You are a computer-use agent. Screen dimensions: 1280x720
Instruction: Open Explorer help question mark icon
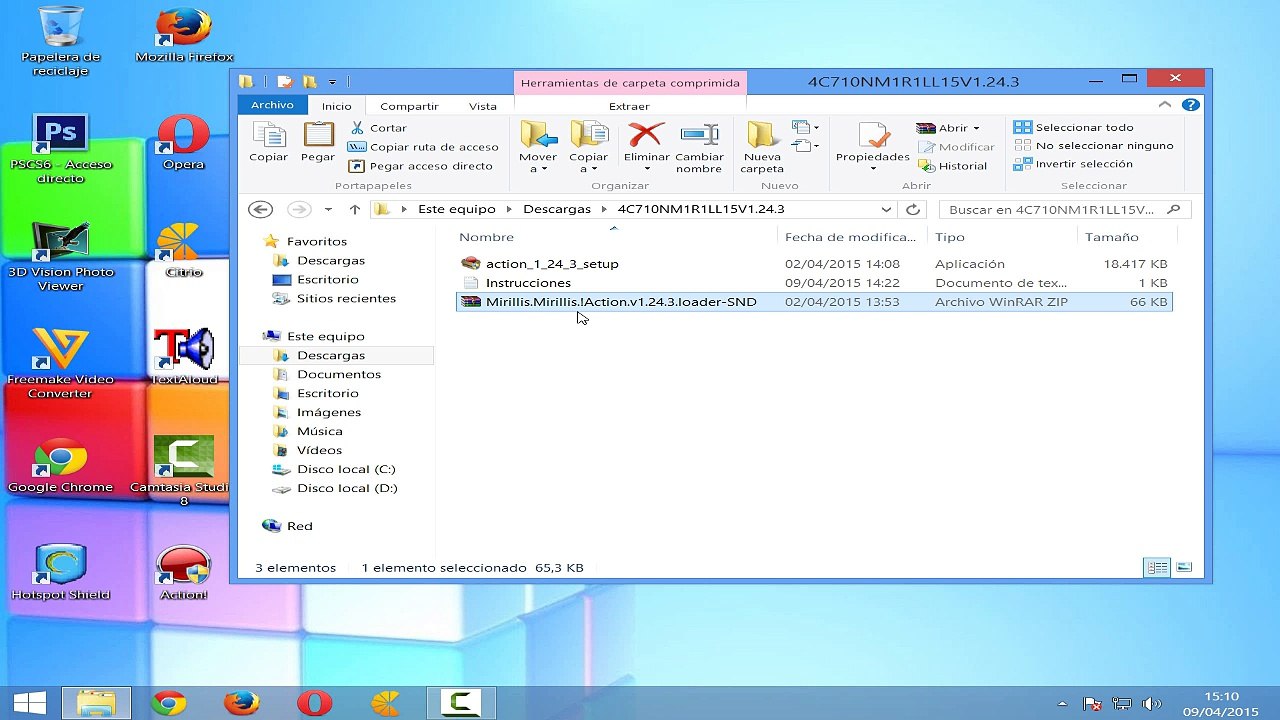point(1190,105)
